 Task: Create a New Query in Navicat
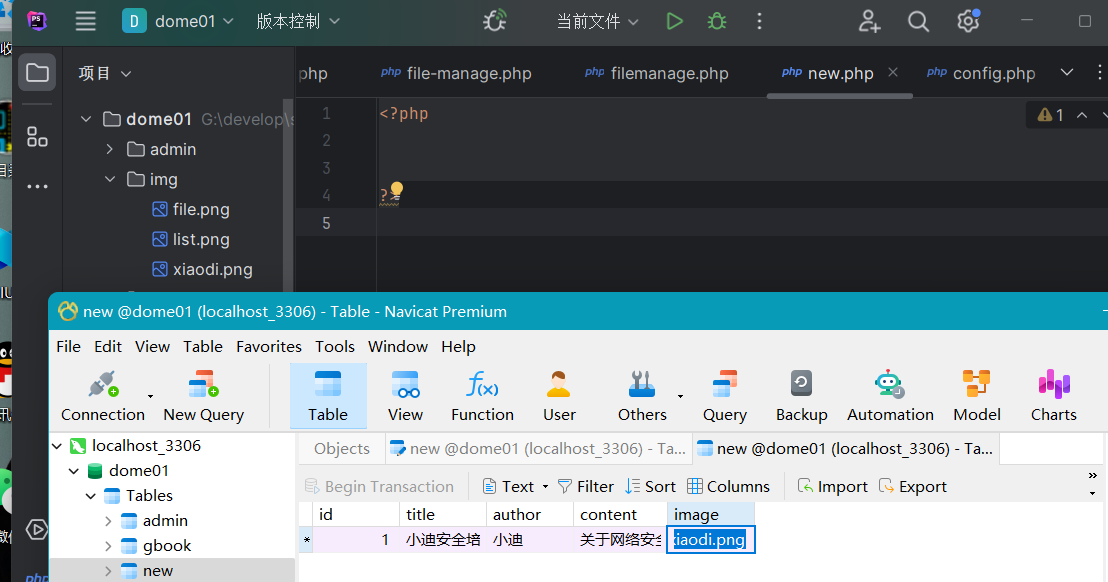click(x=203, y=395)
